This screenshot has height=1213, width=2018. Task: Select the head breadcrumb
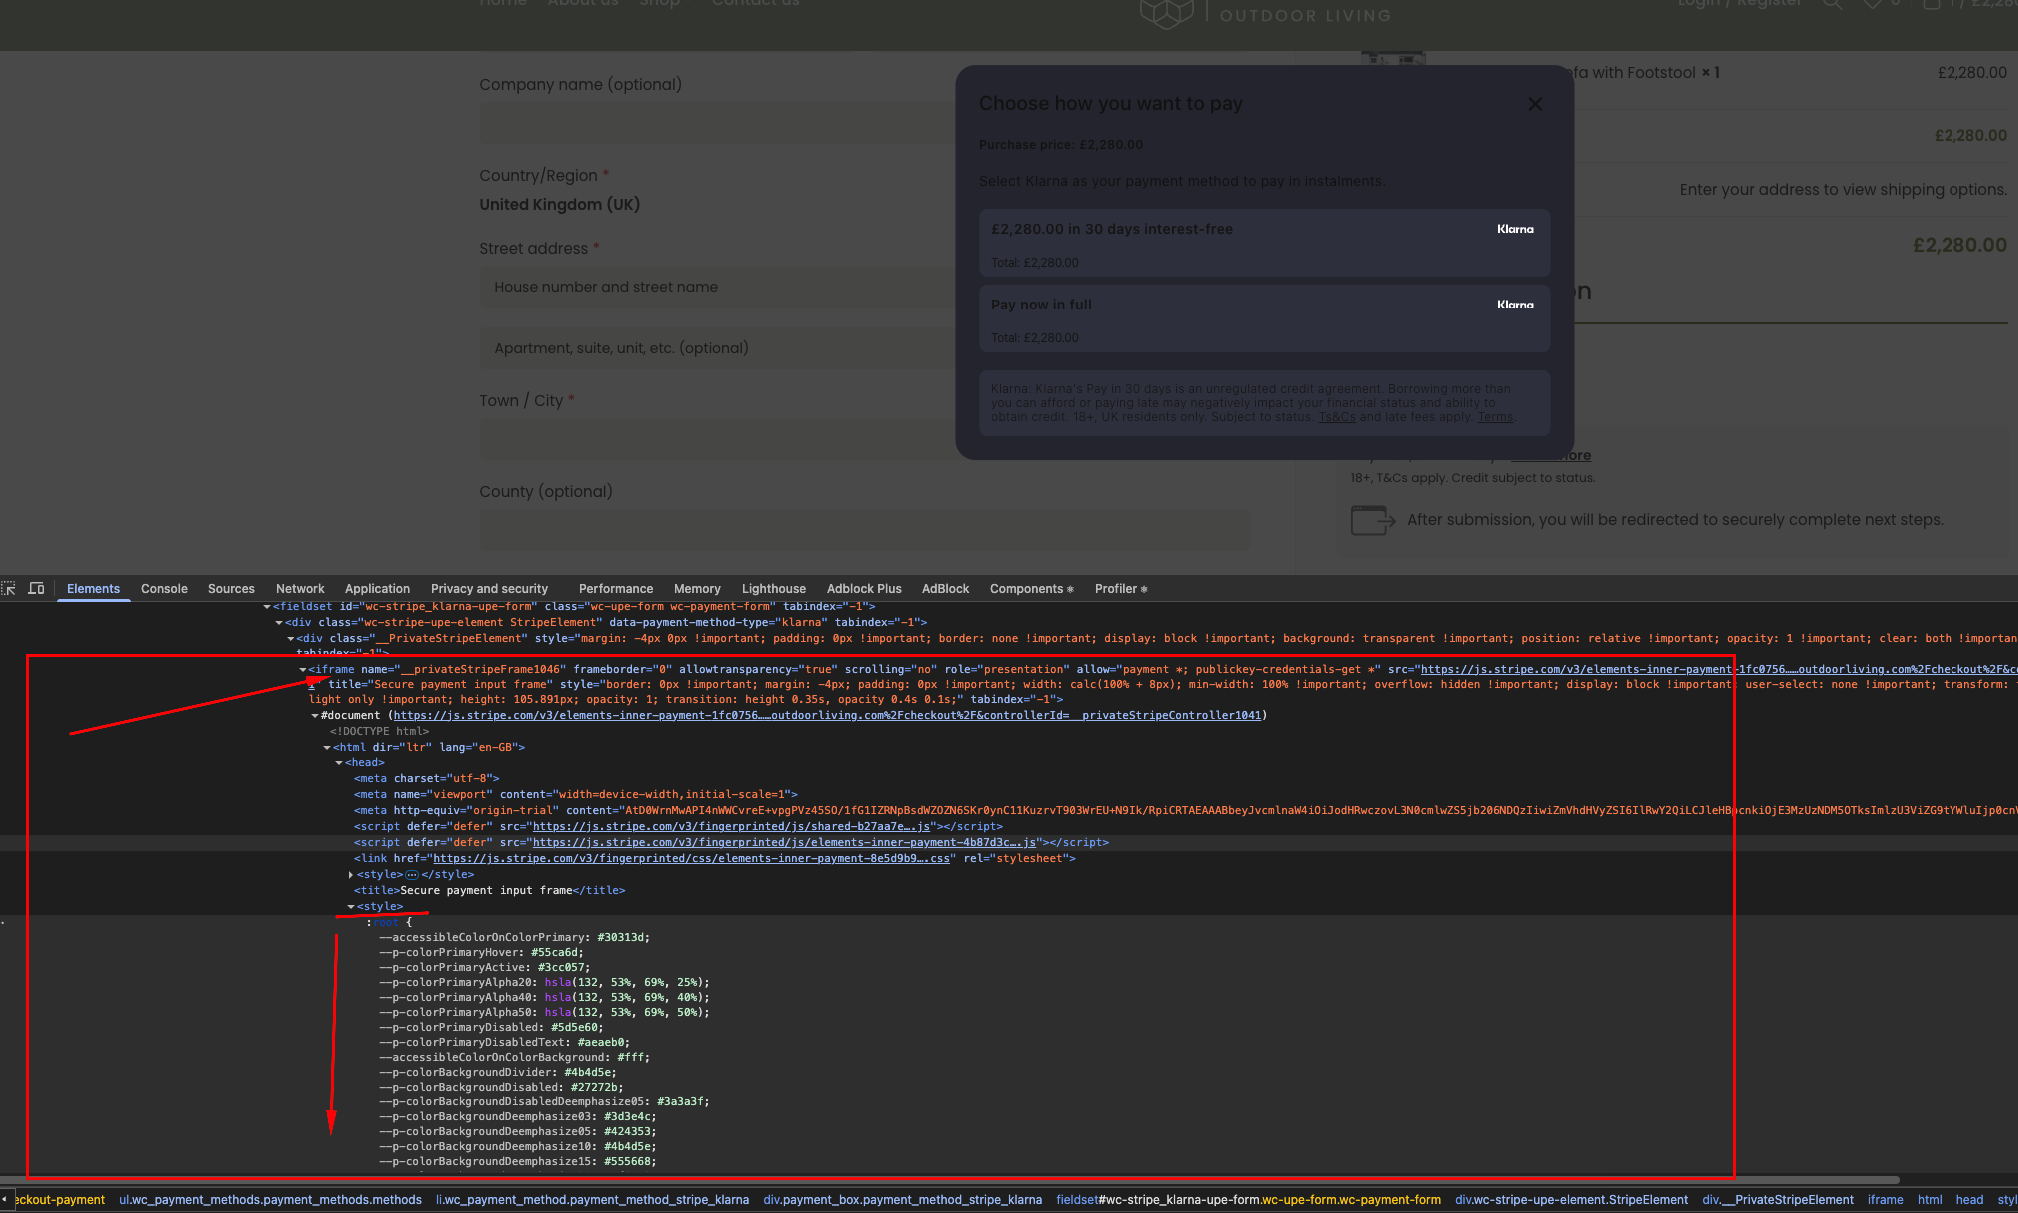[x=1969, y=1200]
